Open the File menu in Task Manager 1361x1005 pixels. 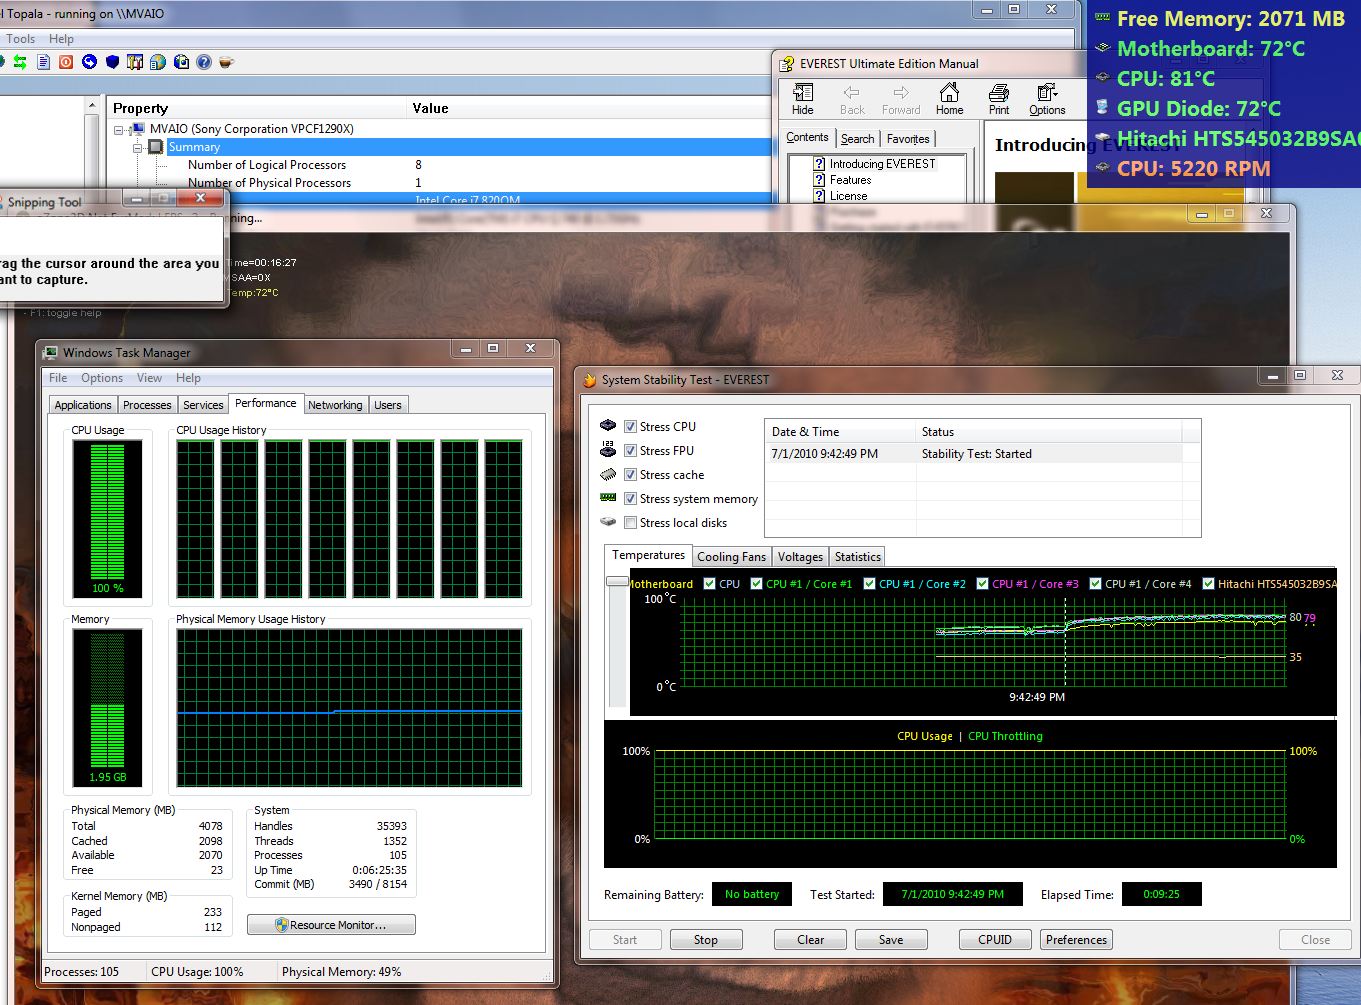(58, 378)
